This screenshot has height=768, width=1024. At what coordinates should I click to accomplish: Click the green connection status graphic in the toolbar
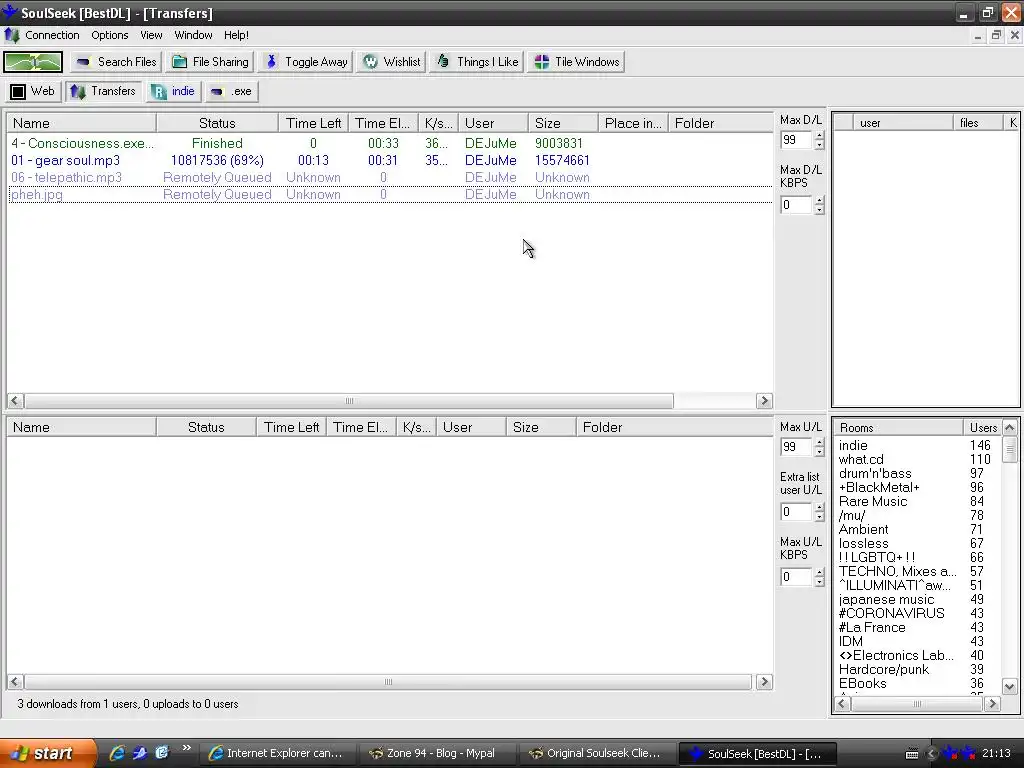33,62
